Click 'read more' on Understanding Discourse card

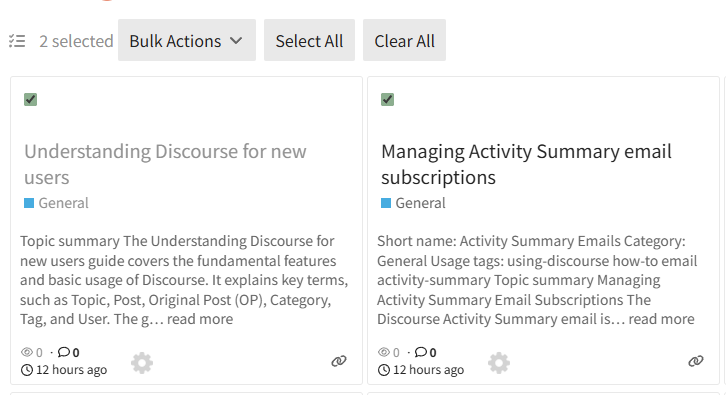[200, 319]
